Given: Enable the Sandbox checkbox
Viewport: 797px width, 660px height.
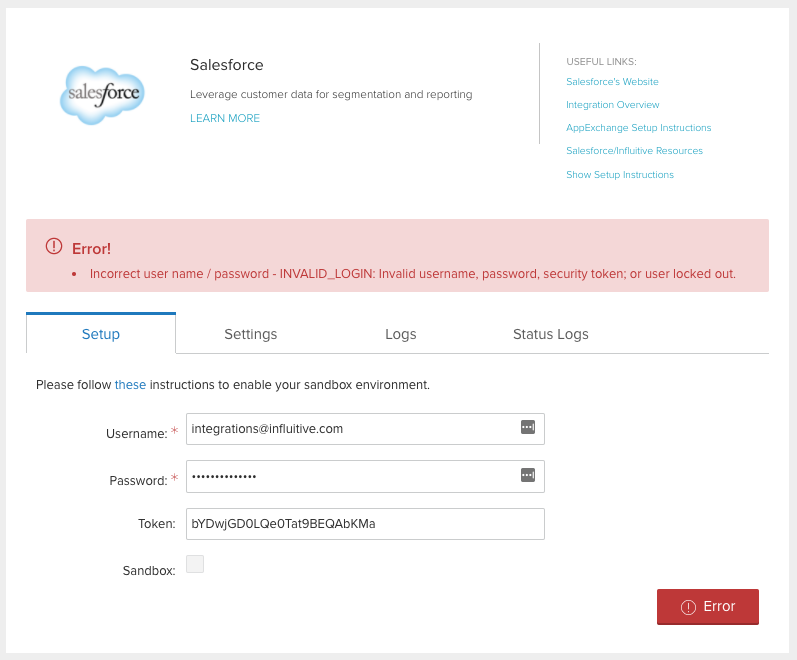Looking at the screenshot, I should point(195,564).
